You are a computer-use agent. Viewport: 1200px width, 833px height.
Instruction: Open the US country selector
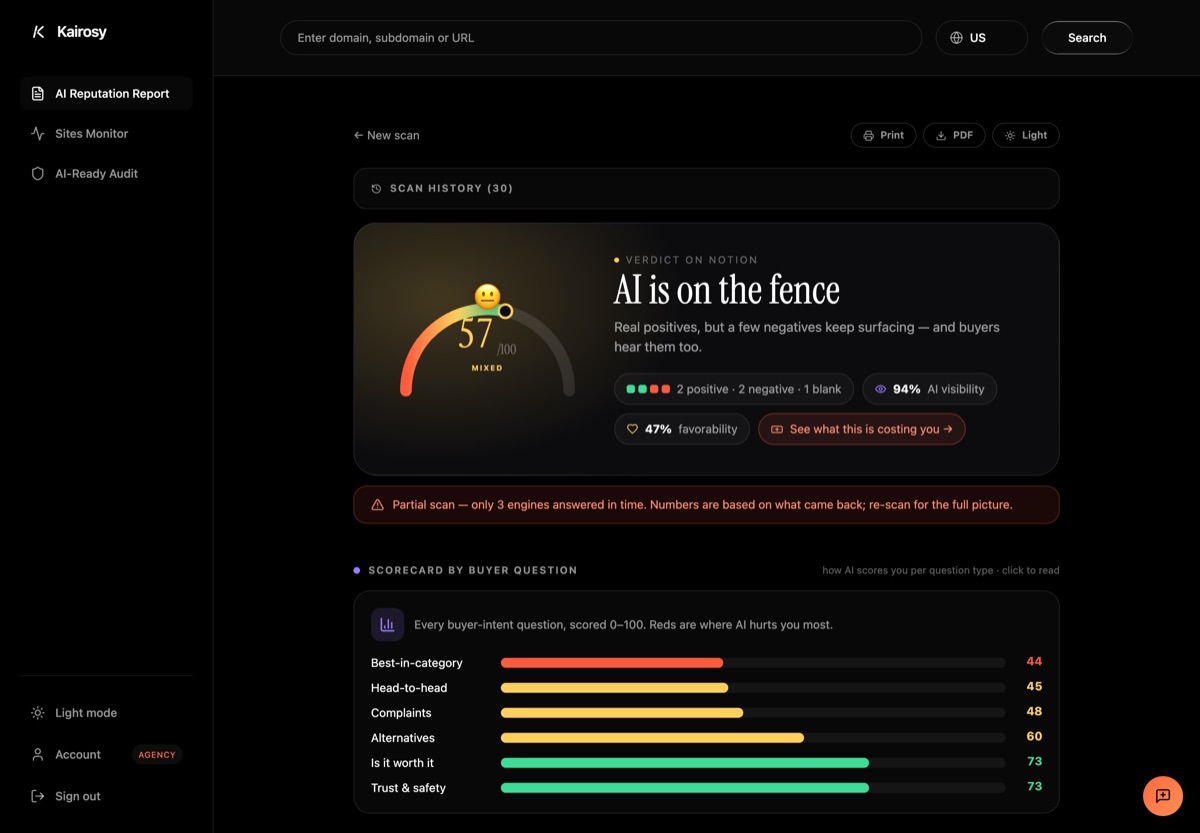[x=981, y=38]
